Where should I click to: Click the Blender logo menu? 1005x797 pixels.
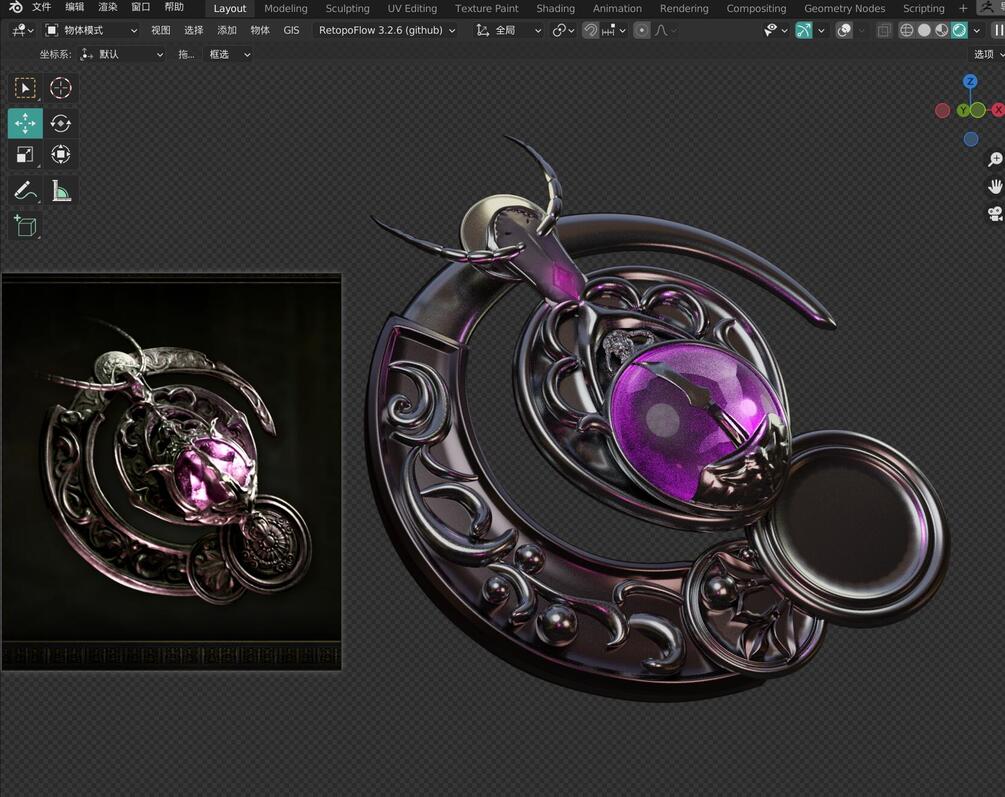click(15, 7)
